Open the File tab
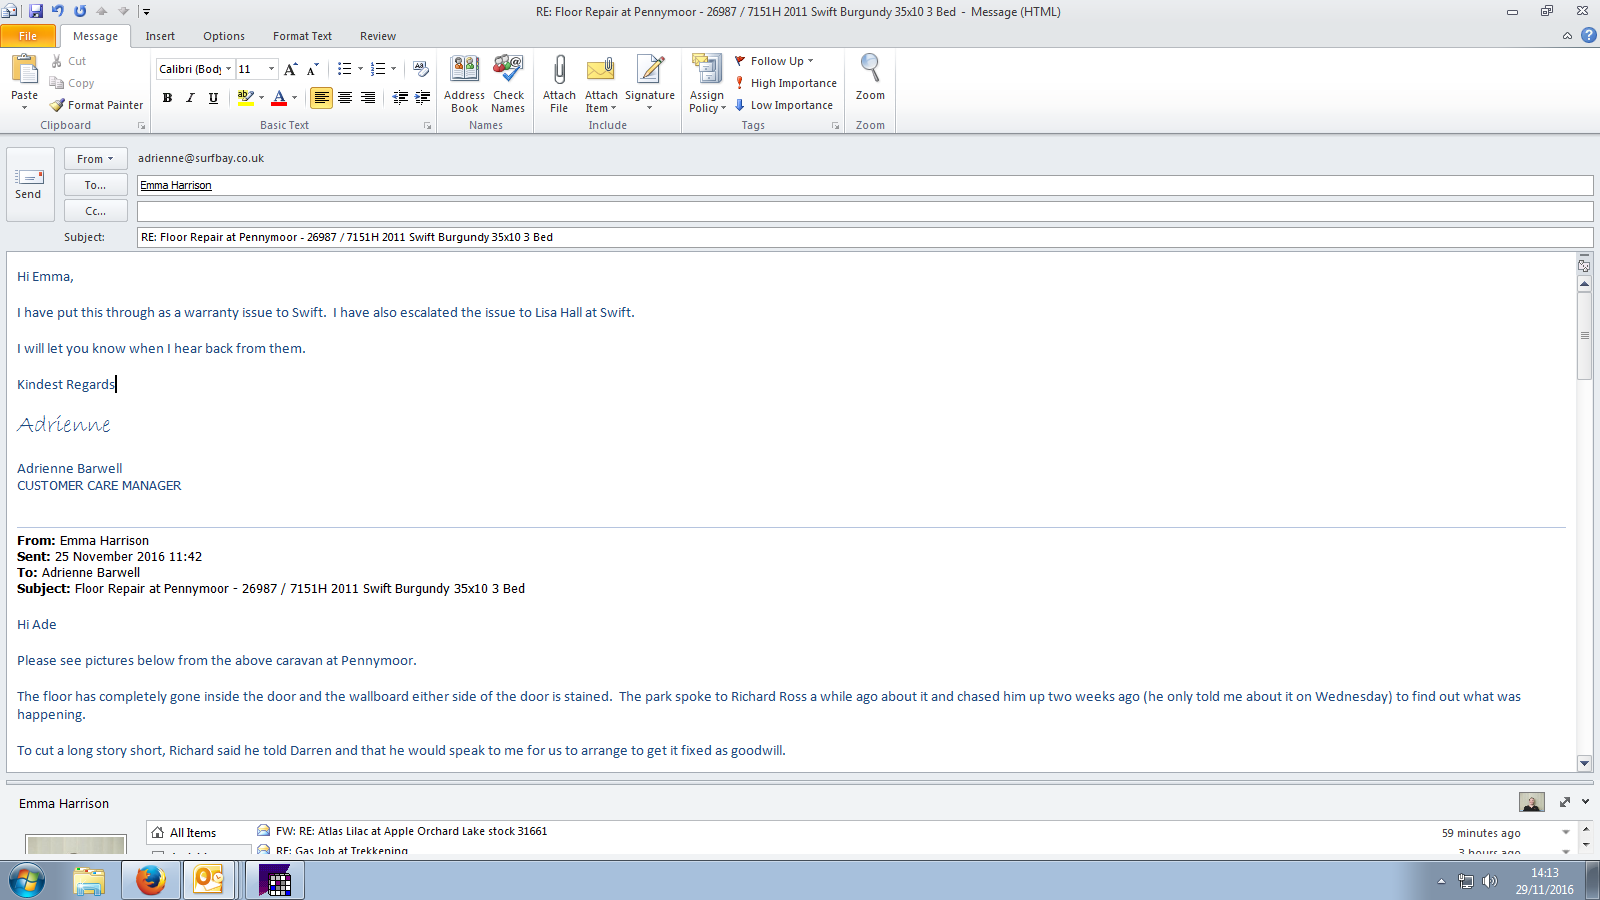 pos(28,36)
